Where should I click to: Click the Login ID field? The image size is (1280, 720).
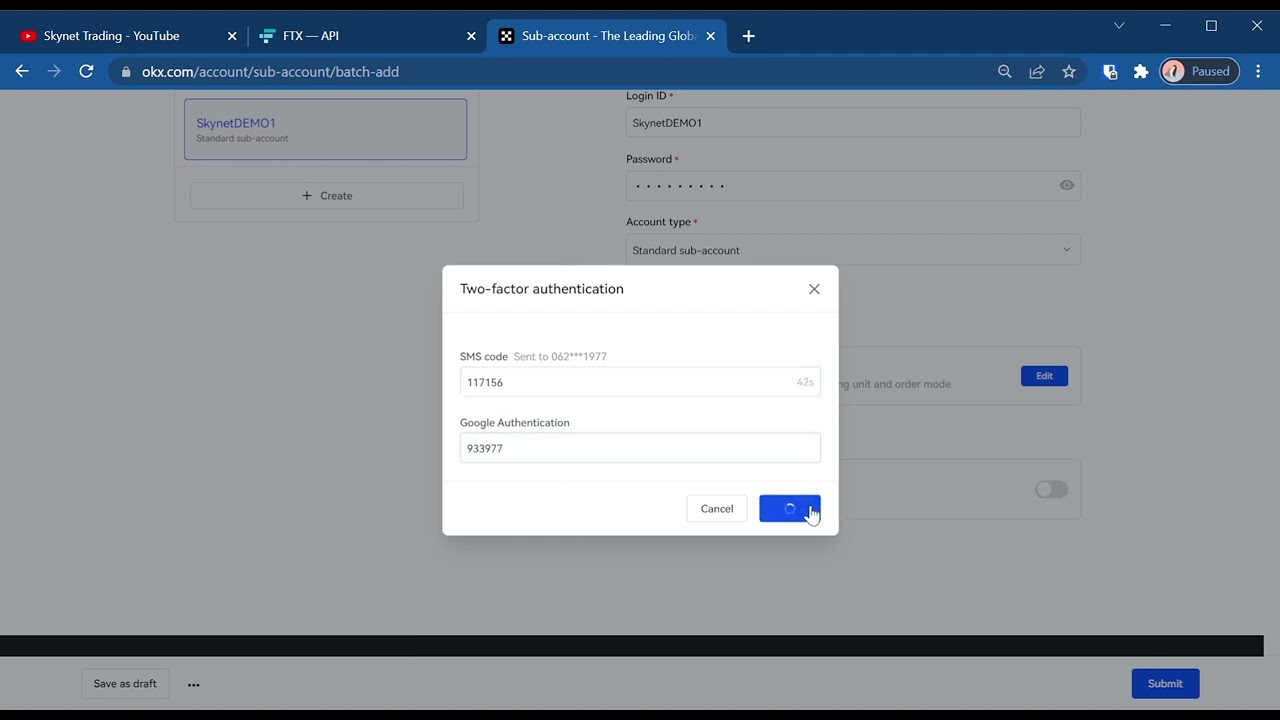click(x=853, y=123)
